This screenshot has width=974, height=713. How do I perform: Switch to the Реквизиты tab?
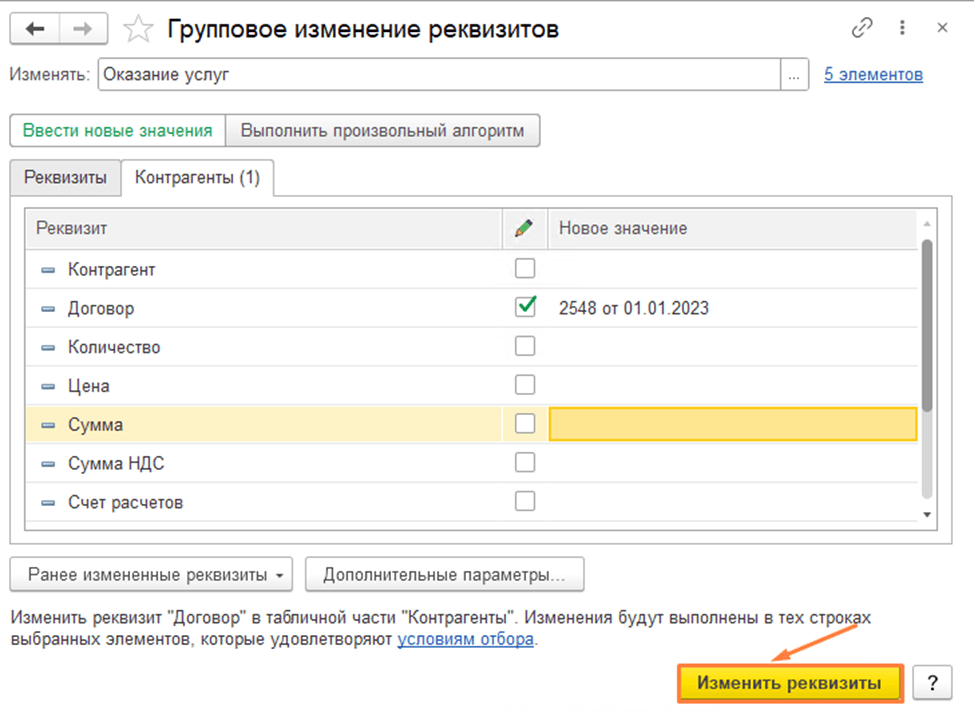click(x=65, y=178)
